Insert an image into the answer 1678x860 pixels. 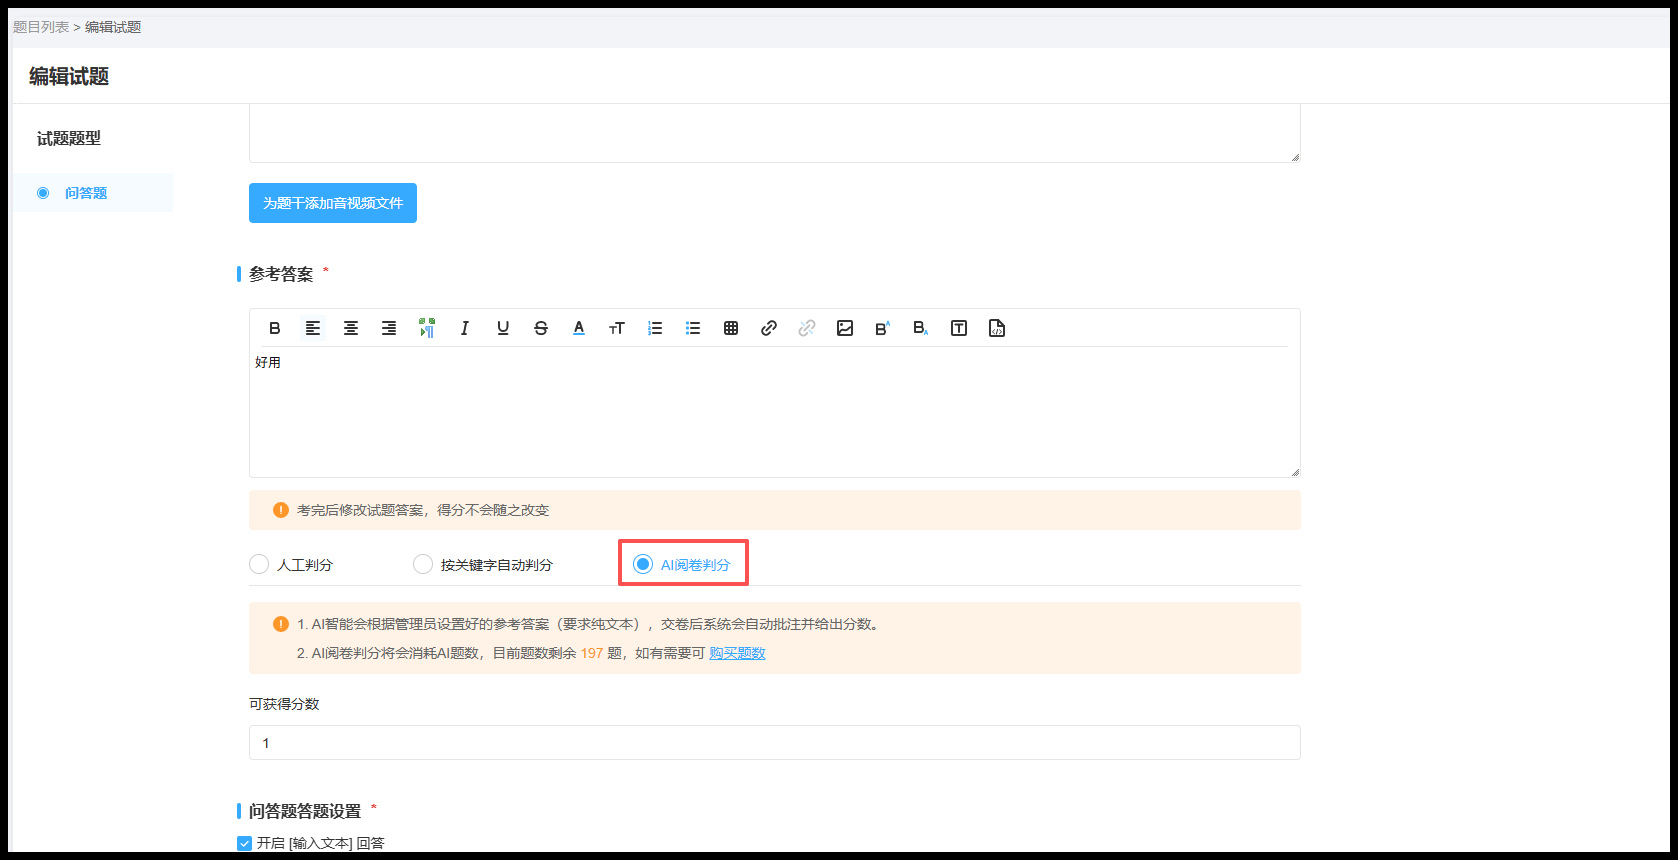pos(845,328)
